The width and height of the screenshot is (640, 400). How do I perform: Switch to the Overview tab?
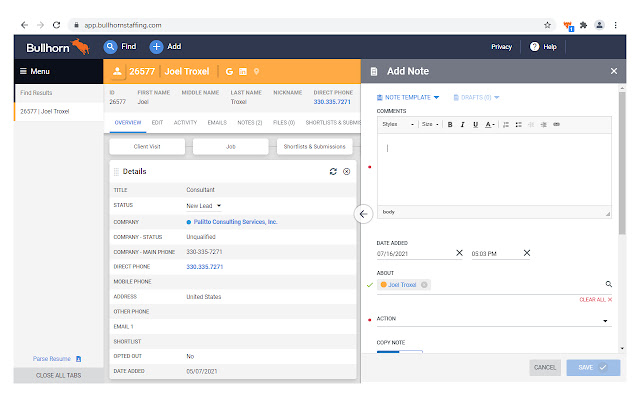pyautogui.click(x=128, y=122)
